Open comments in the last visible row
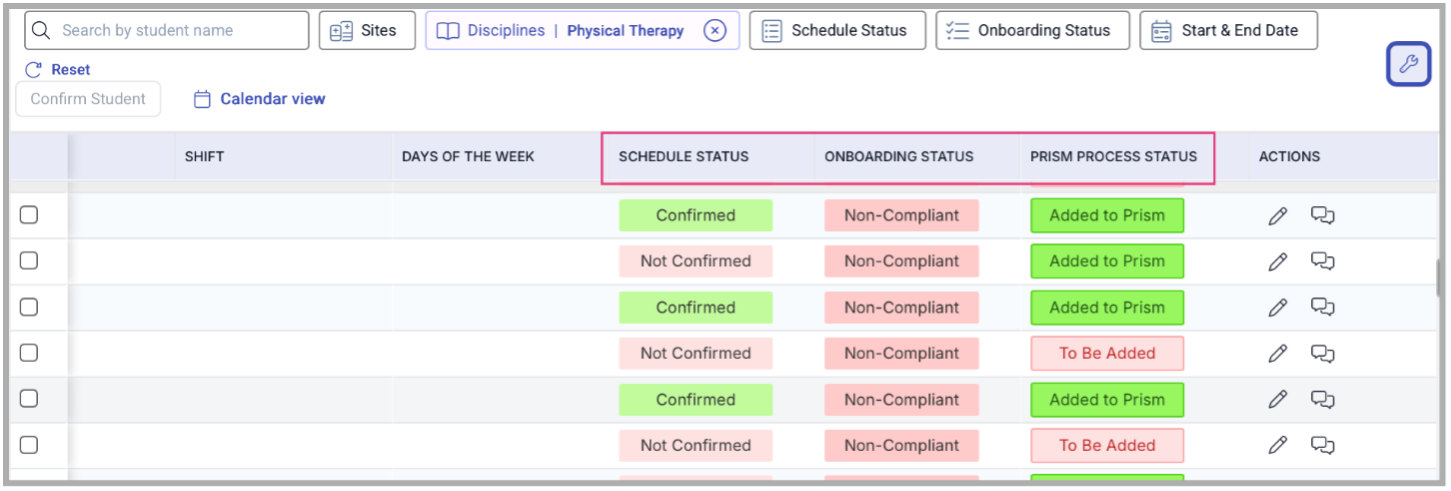The width and height of the screenshot is (1451, 491). (x=1323, y=446)
